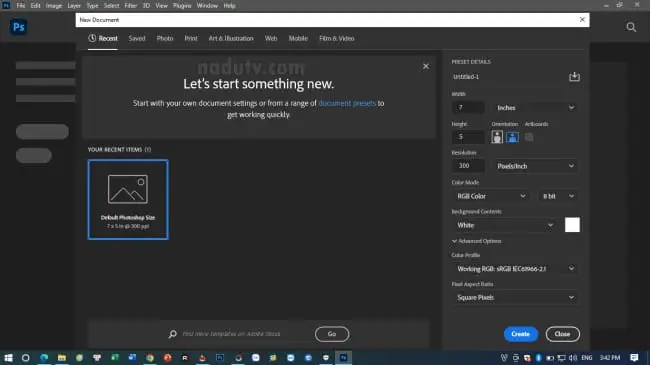Select landscape orientation
Viewport: 650px width, 365px height.
(512, 137)
